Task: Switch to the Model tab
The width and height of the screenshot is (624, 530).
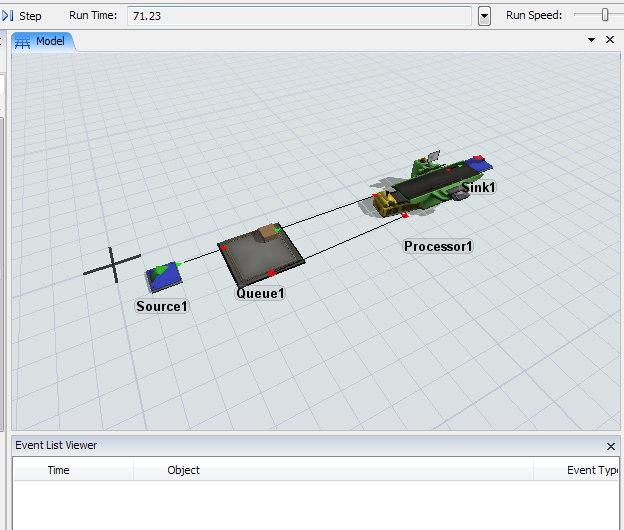Action: [x=46, y=40]
